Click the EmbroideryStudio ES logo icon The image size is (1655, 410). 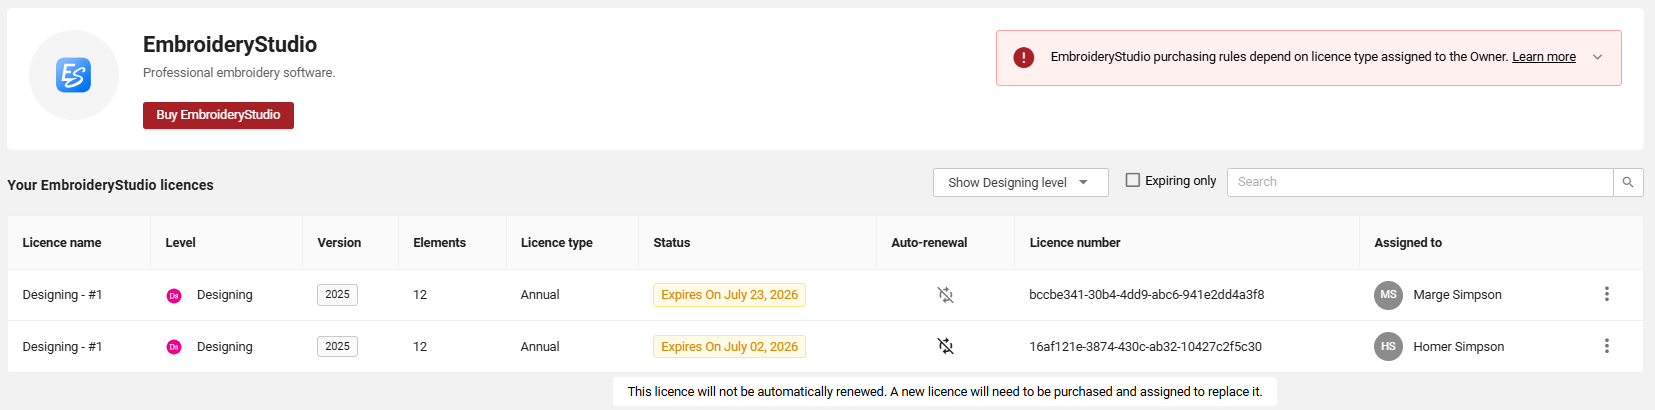tap(74, 75)
